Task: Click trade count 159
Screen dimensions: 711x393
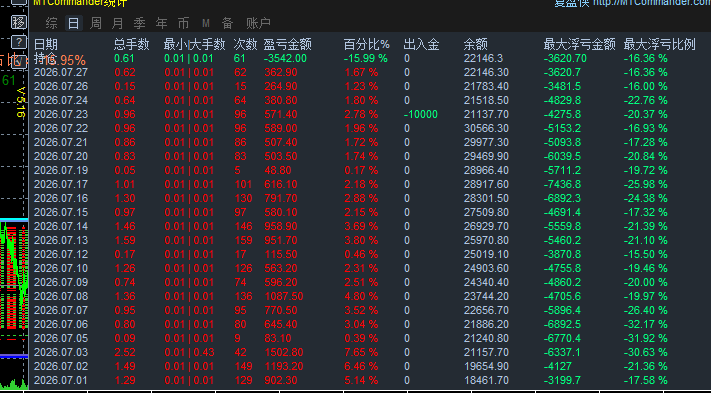Action: coord(243,241)
